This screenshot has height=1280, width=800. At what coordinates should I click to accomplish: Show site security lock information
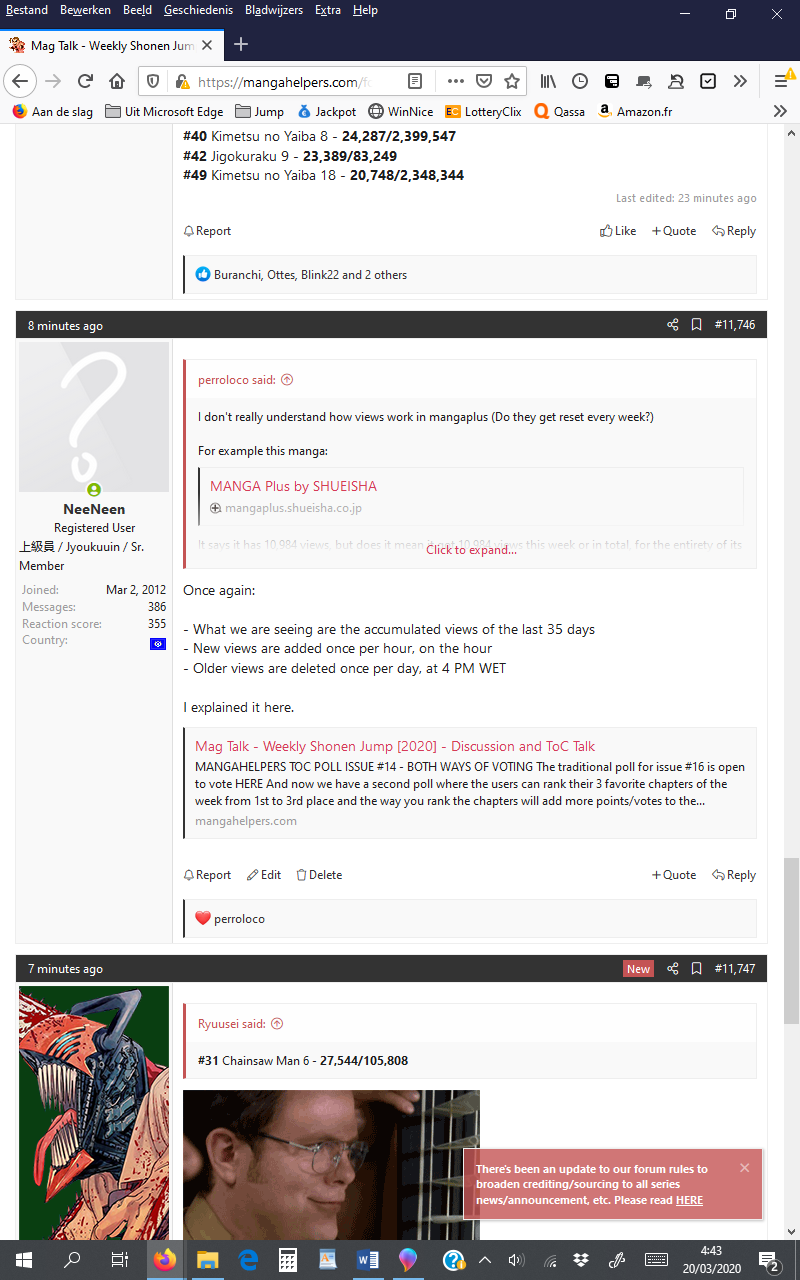(181, 82)
